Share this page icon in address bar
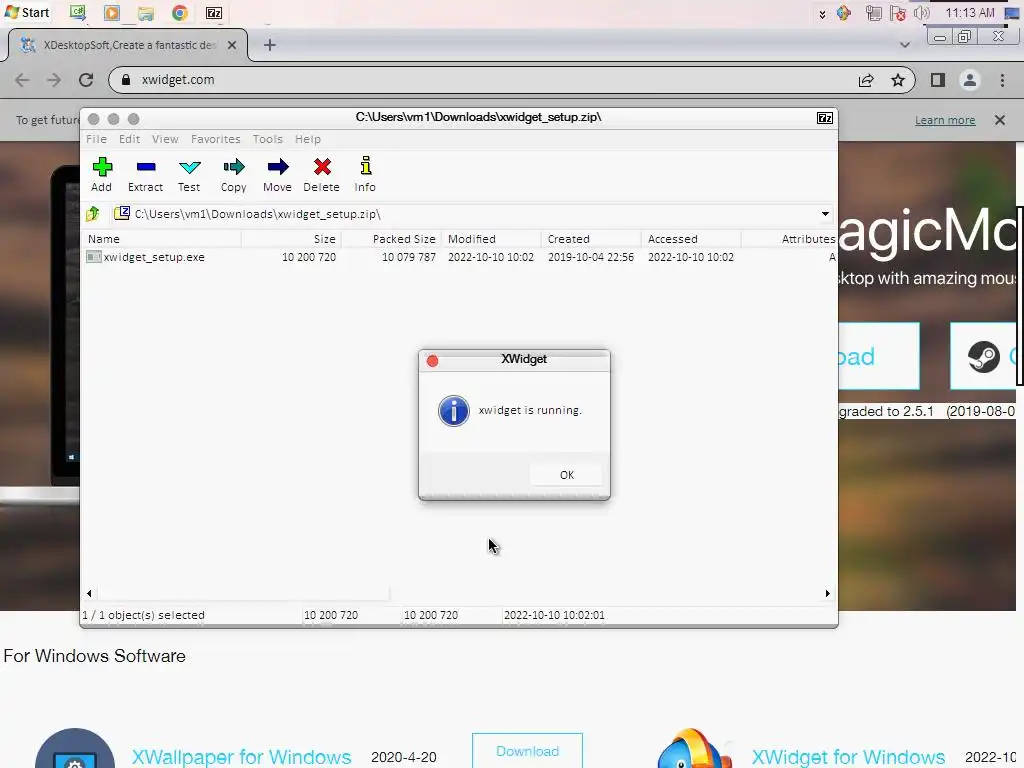This screenshot has height=768, width=1024. (x=866, y=80)
